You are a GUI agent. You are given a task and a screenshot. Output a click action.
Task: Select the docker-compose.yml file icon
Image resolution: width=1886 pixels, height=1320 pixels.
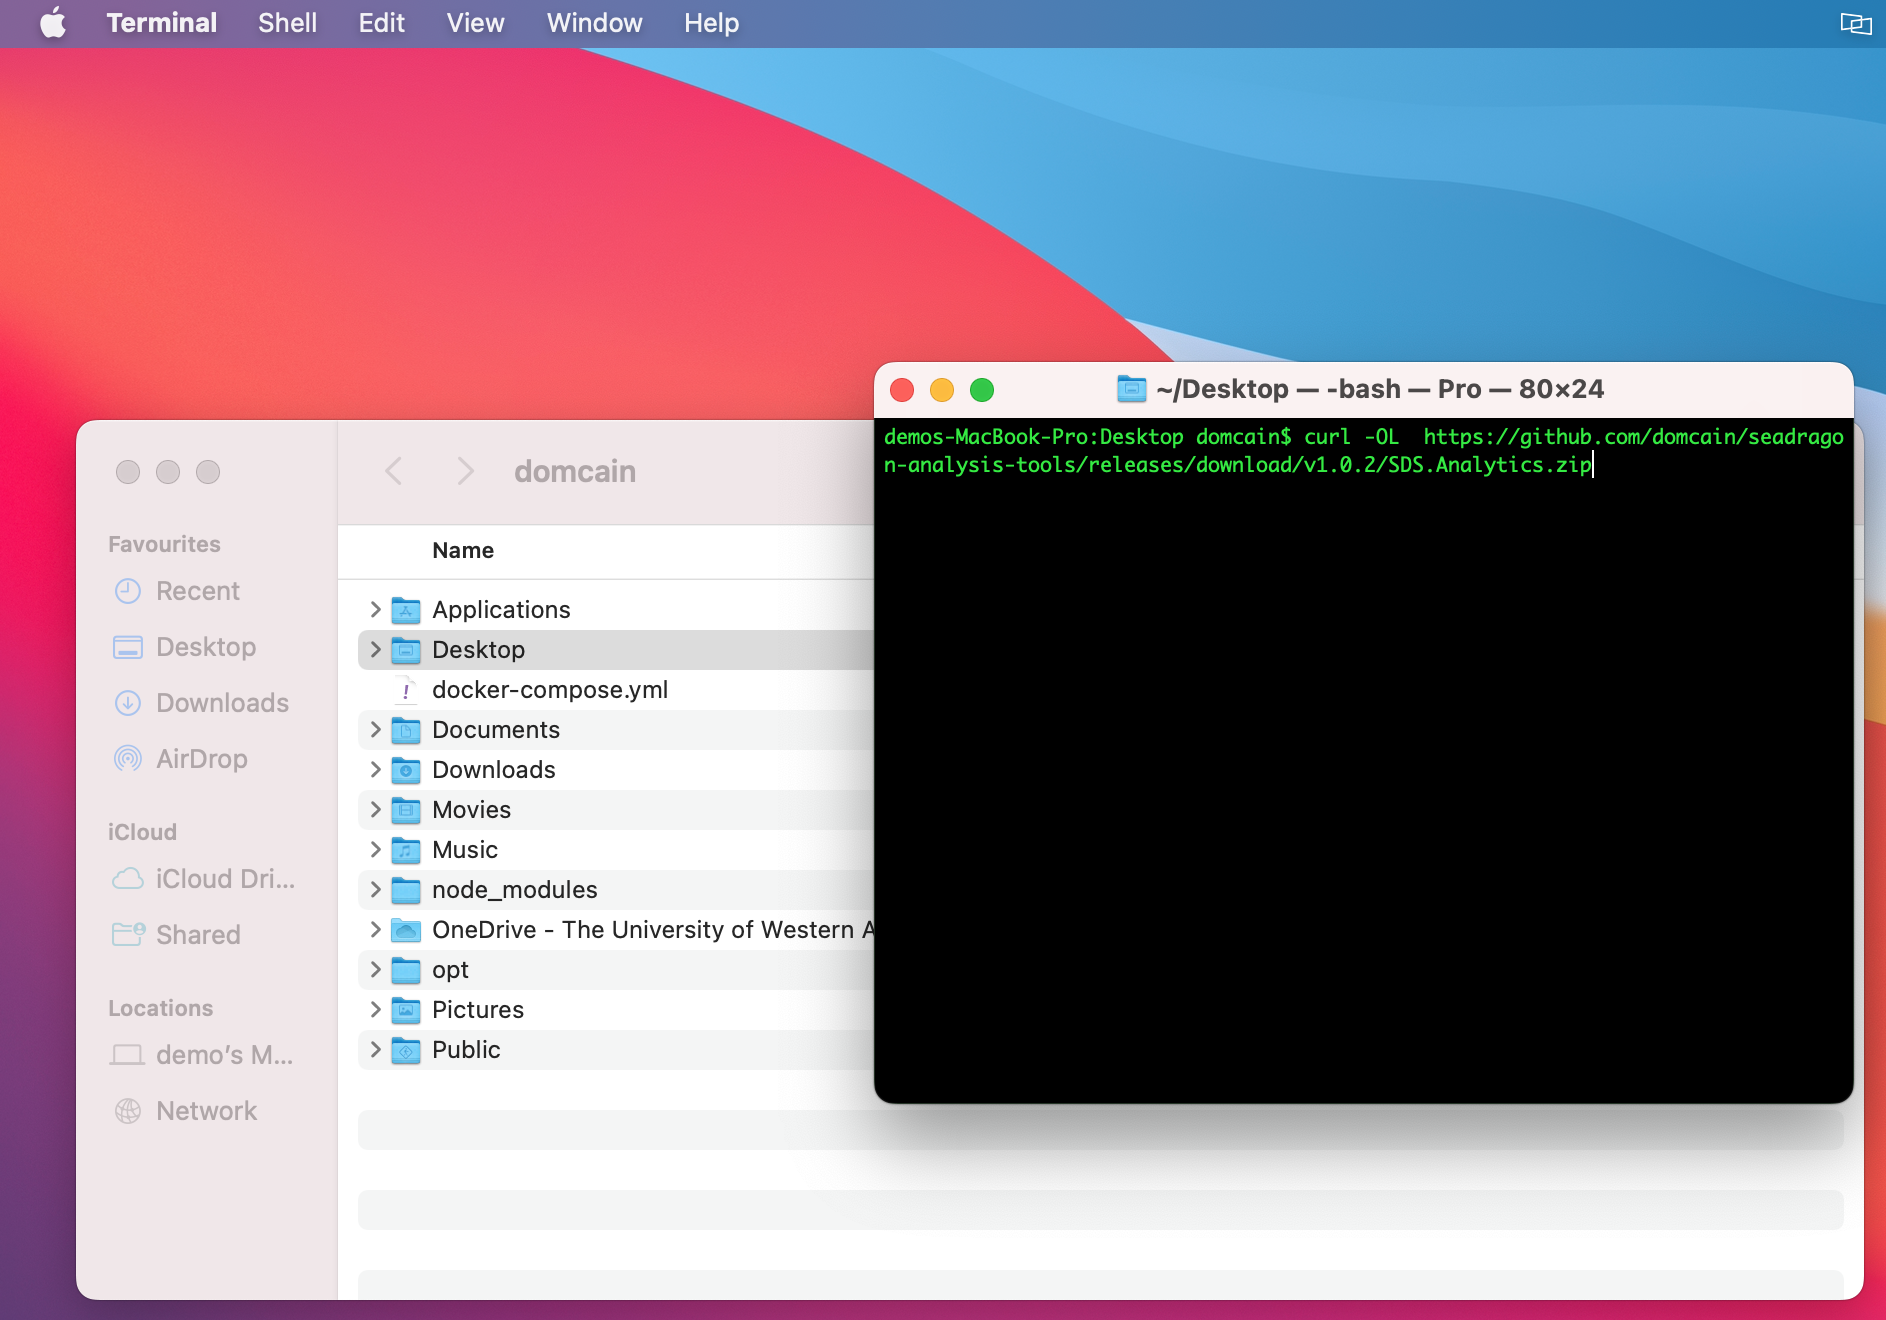(406, 690)
